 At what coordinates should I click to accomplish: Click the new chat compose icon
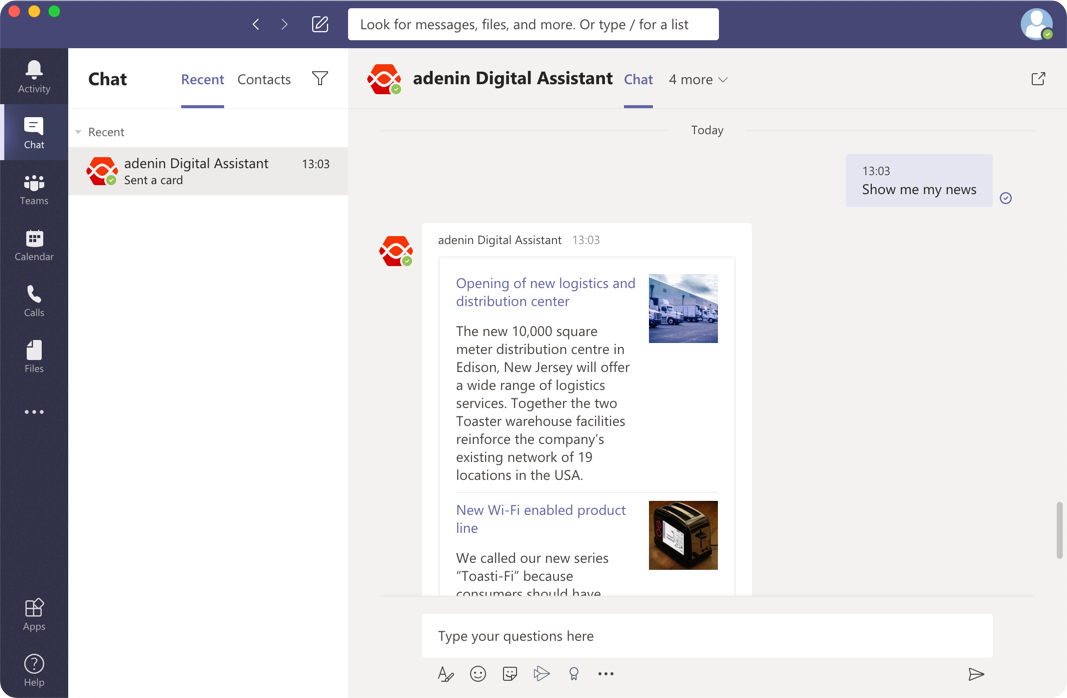(320, 24)
